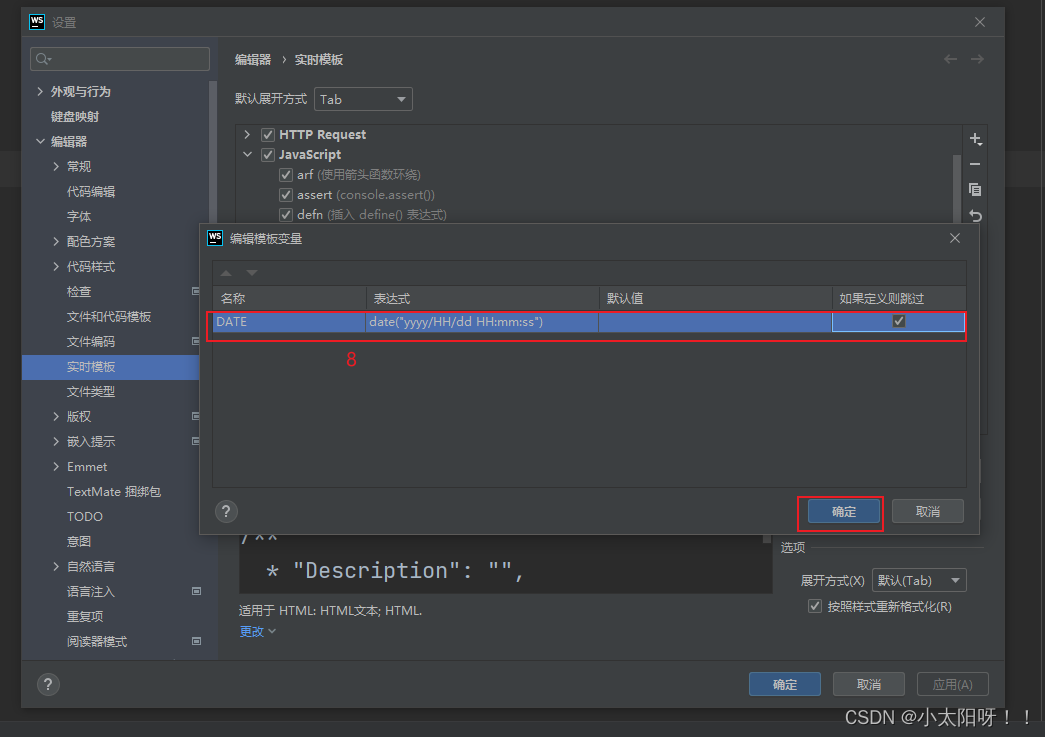The image size is (1045, 737).
Task: Open the TODO settings section
Action: tap(84, 516)
